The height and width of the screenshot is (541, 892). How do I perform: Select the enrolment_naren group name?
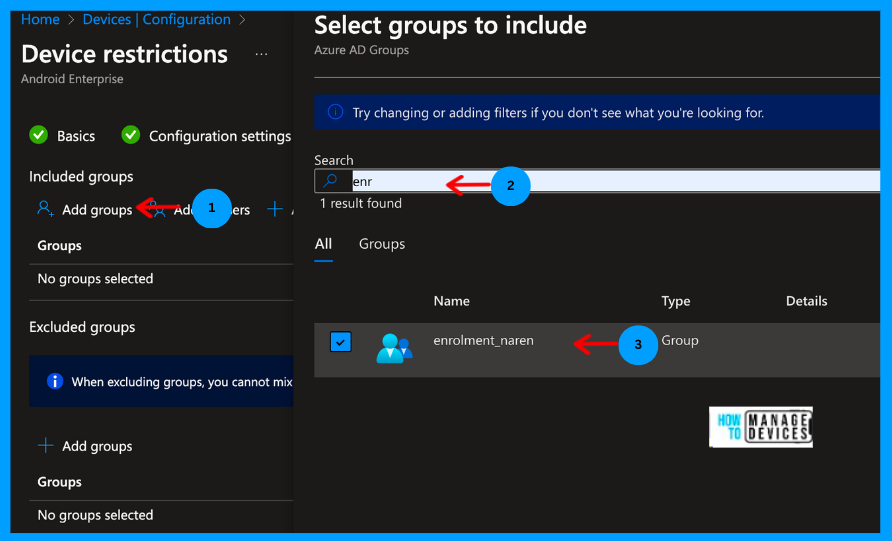pyautogui.click(x=484, y=340)
